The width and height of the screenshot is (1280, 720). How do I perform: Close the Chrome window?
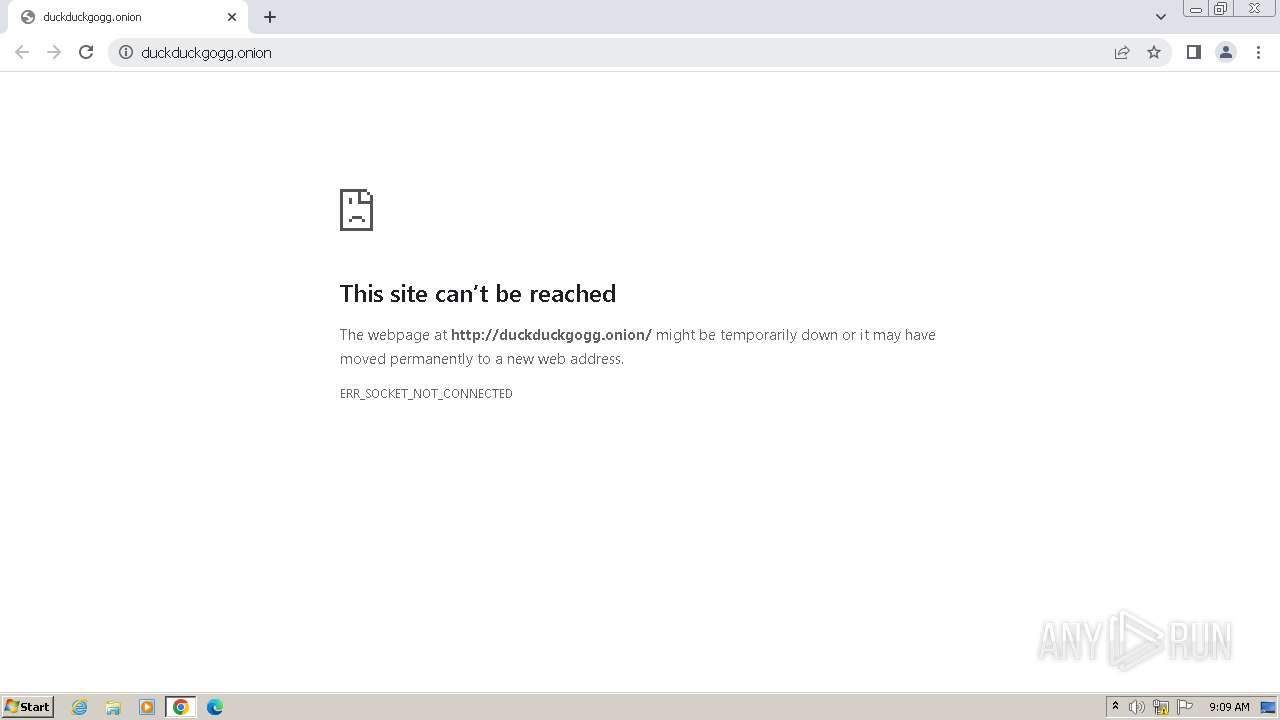[x=1254, y=9]
